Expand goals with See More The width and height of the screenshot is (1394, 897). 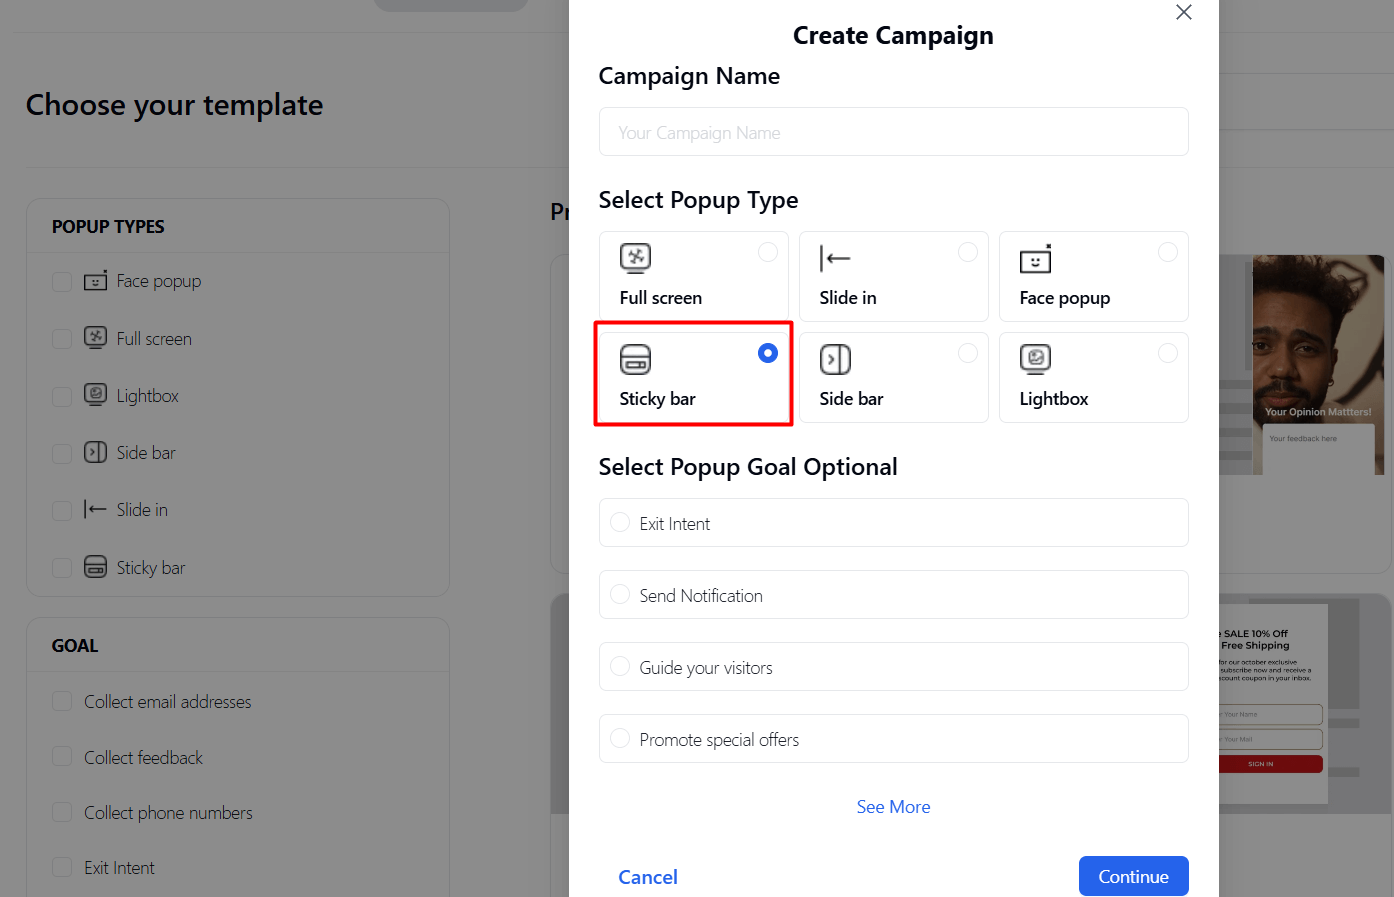893,807
